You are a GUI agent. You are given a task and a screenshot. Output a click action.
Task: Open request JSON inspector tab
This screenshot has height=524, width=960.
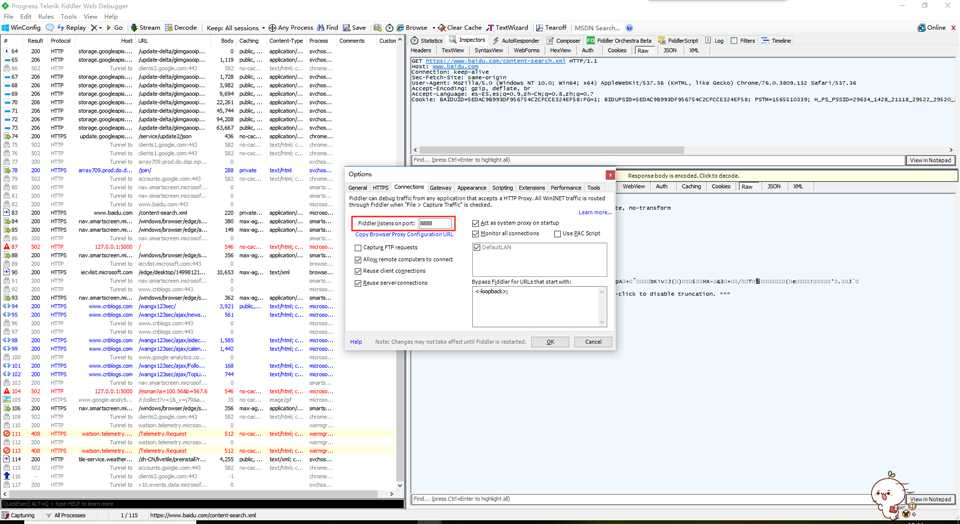click(670, 50)
